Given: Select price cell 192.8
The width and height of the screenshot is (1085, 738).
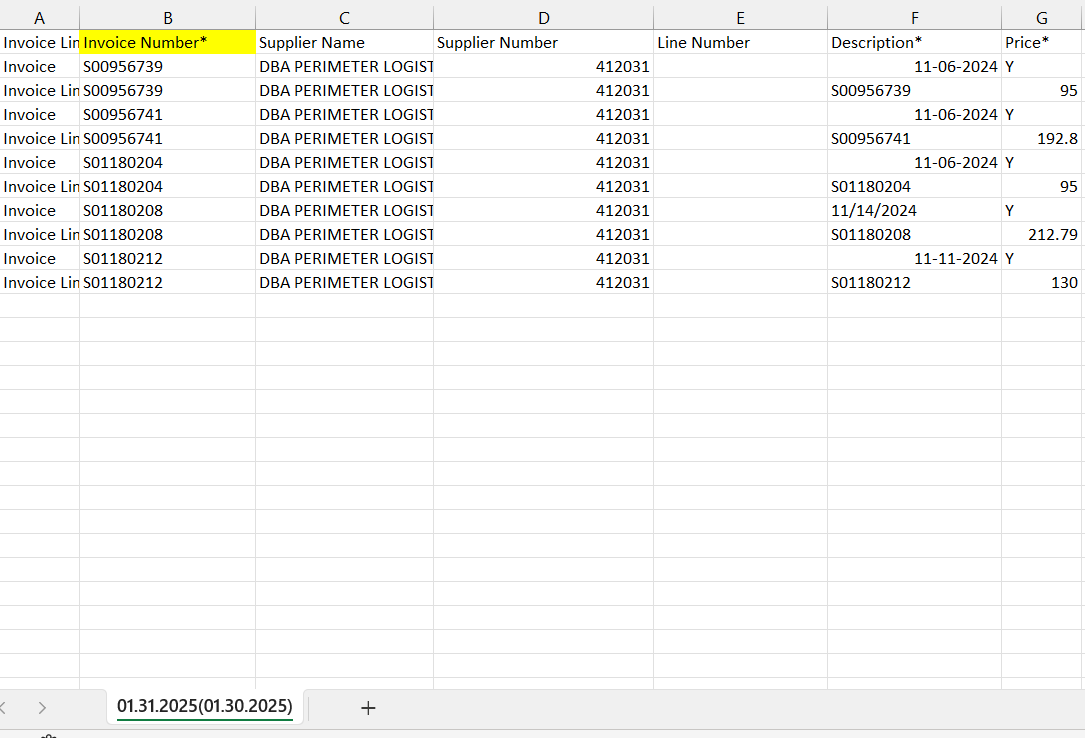Looking at the screenshot, I should [1042, 138].
